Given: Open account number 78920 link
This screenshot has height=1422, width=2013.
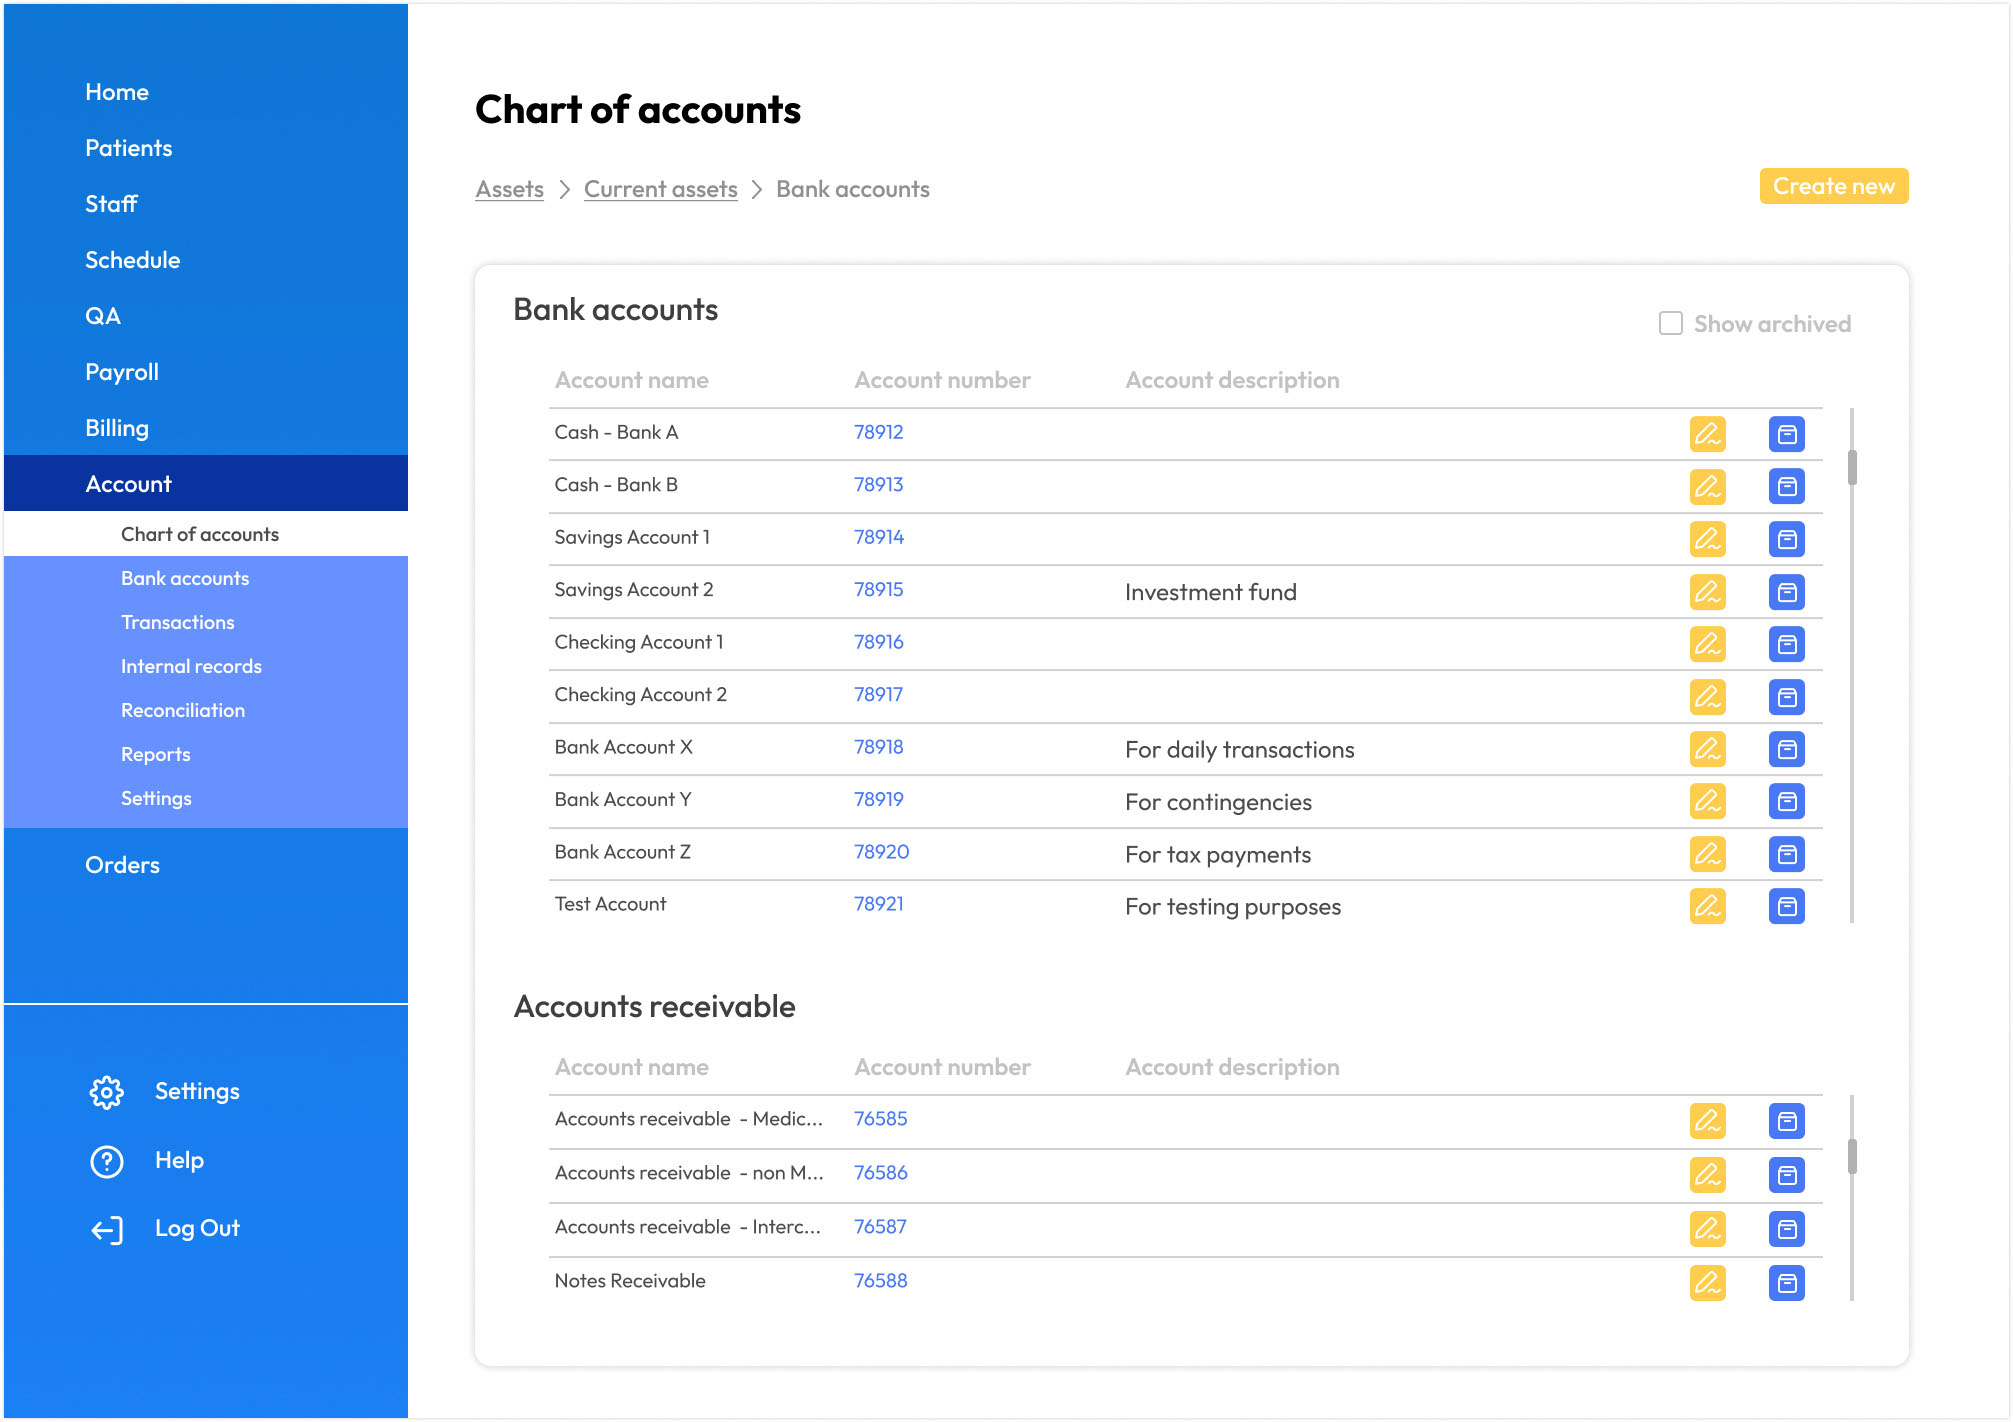Looking at the screenshot, I should coord(881,852).
